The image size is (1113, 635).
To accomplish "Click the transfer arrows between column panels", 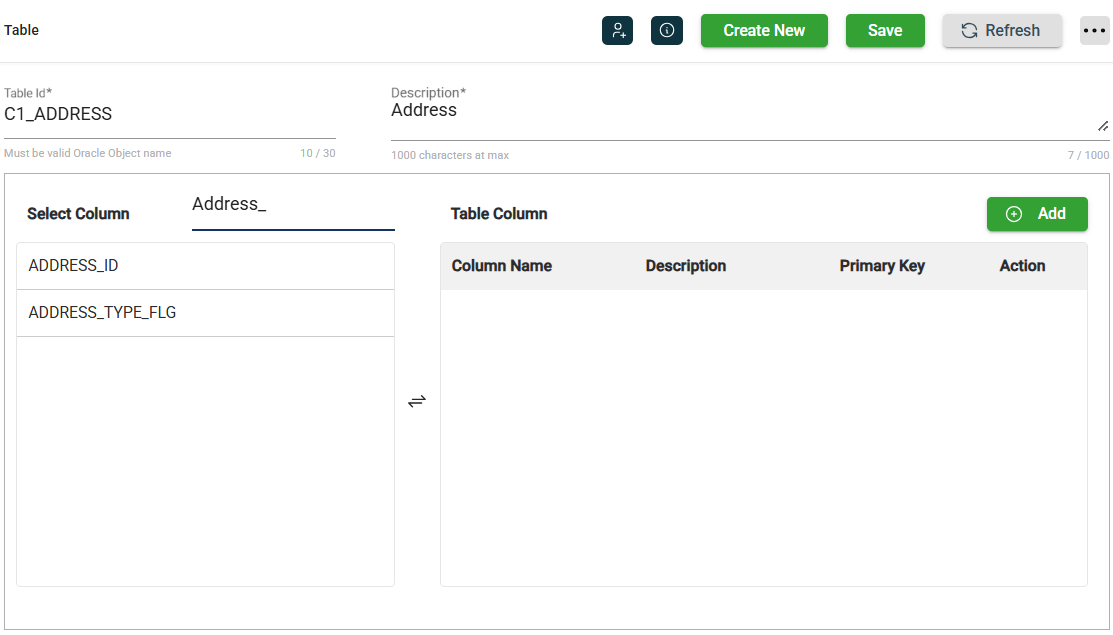I will 417,401.
